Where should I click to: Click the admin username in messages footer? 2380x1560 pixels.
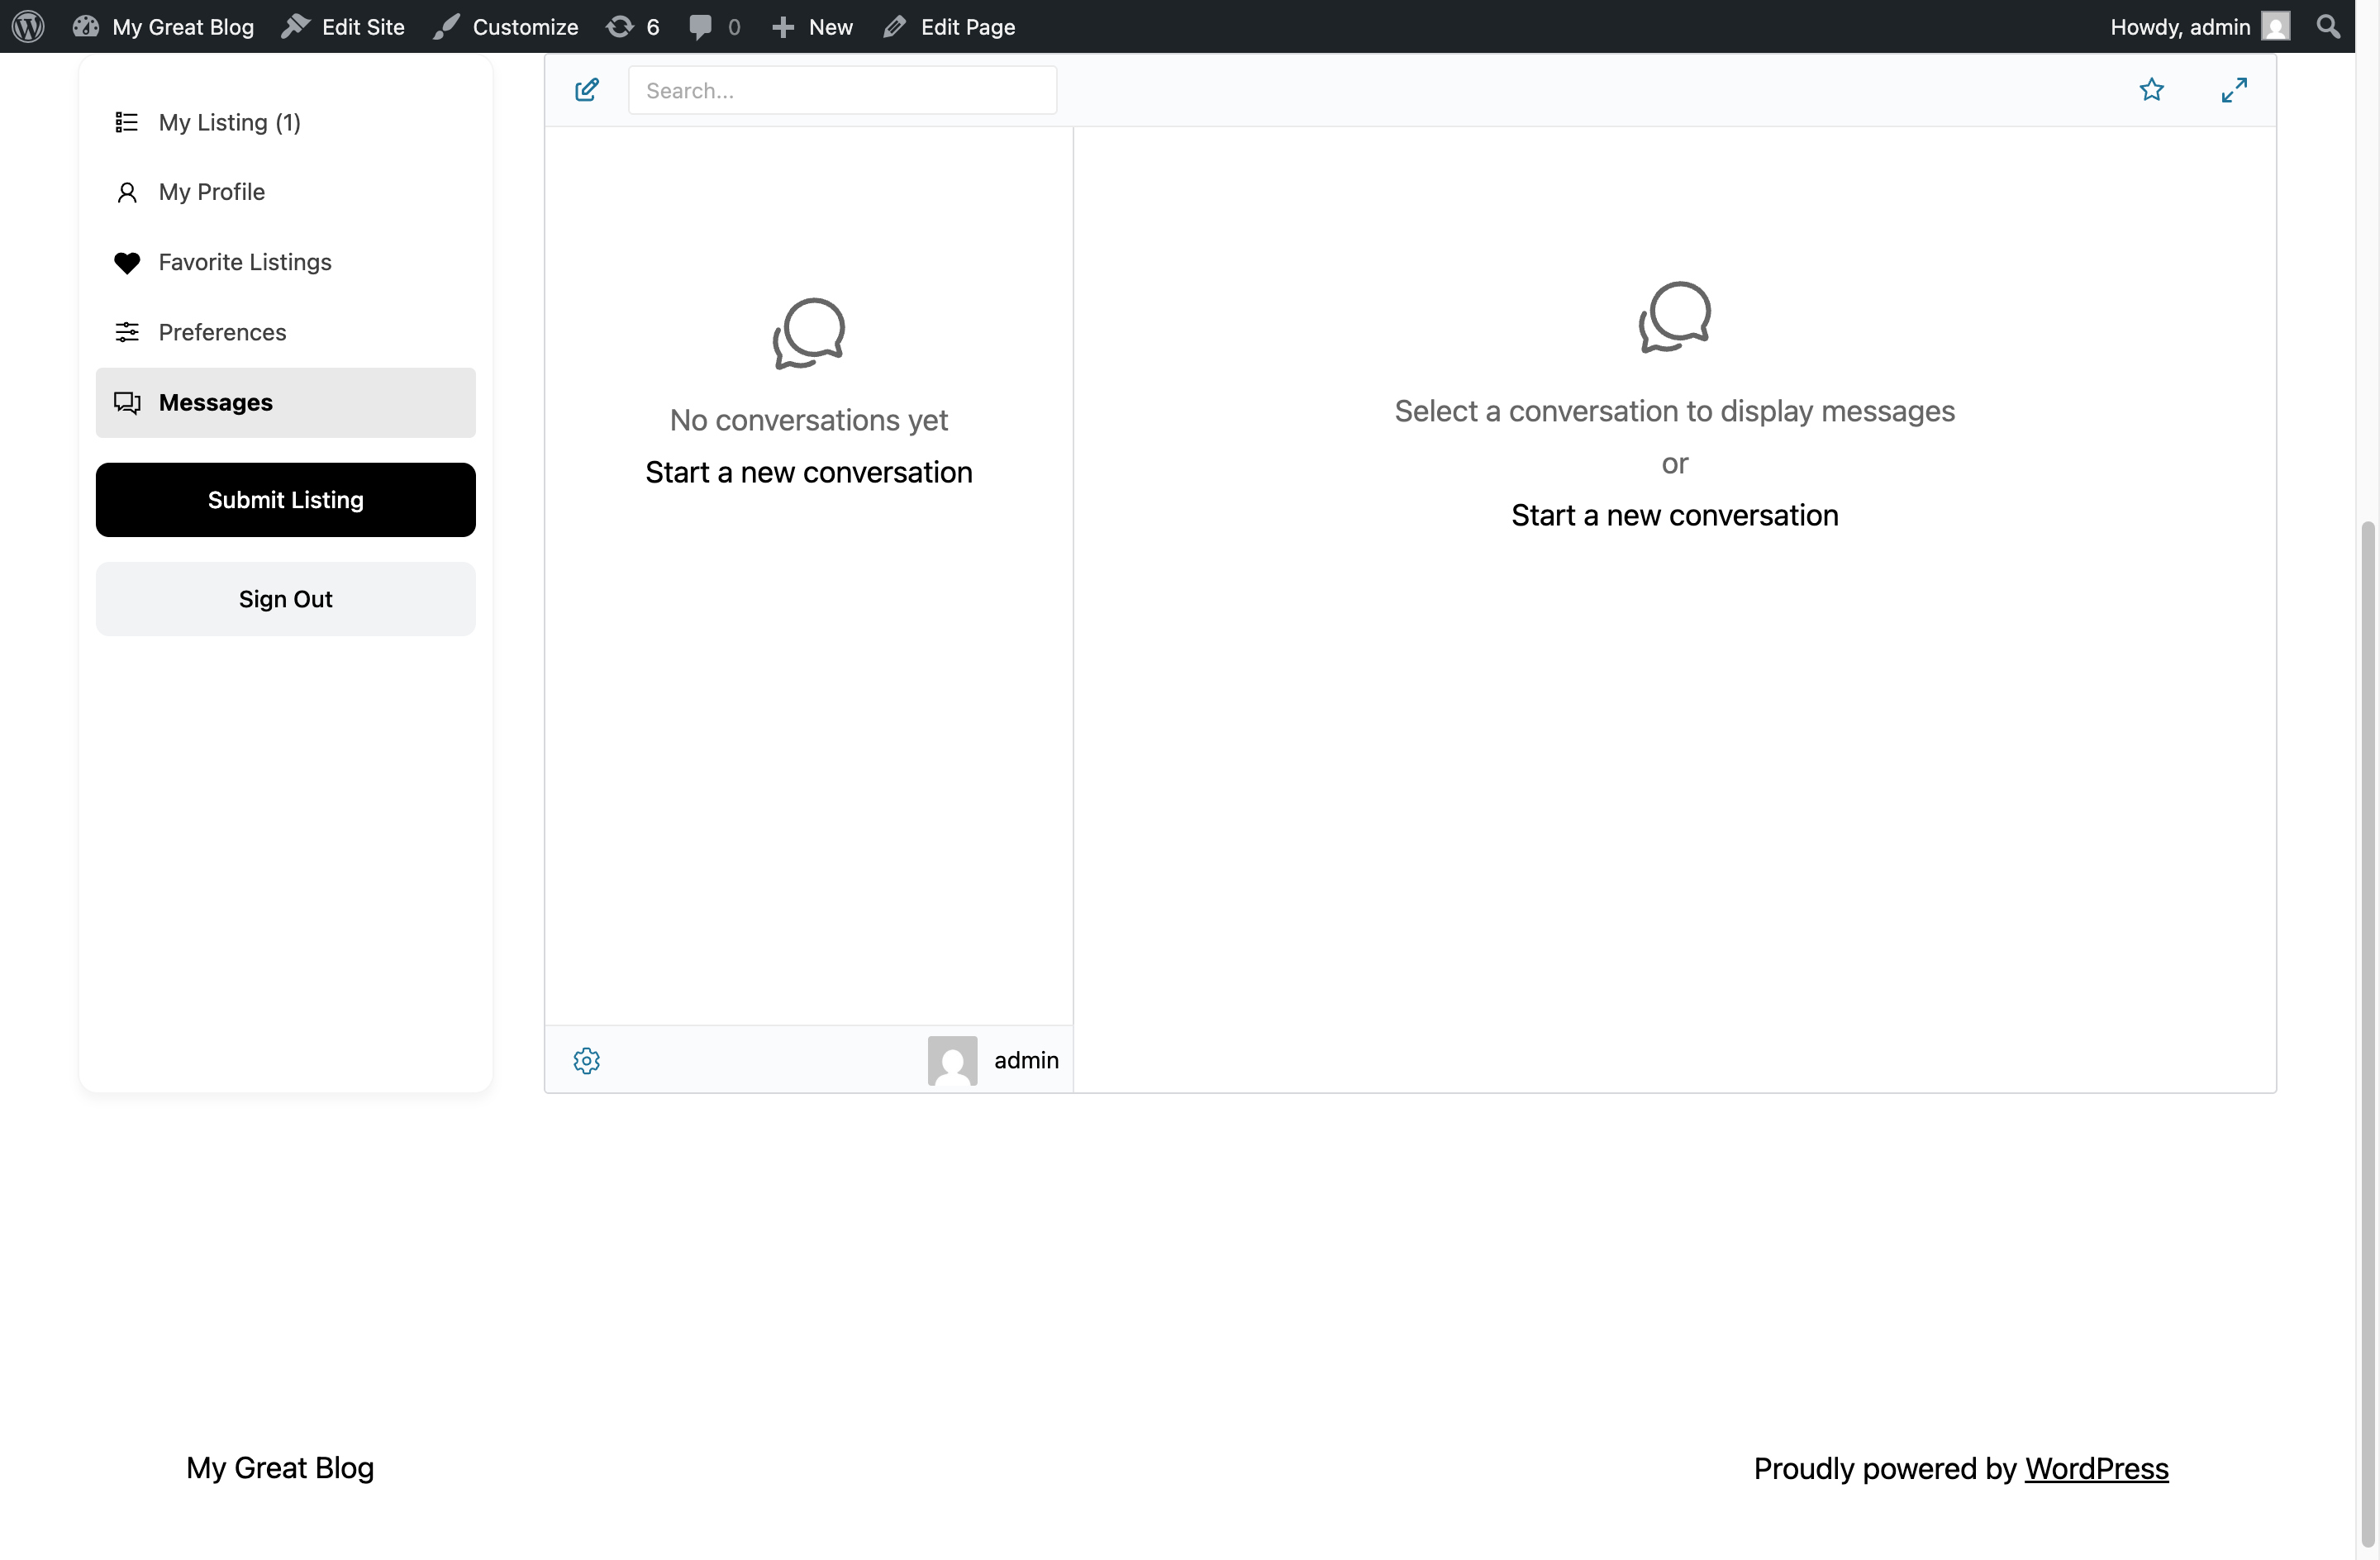(x=1026, y=1060)
